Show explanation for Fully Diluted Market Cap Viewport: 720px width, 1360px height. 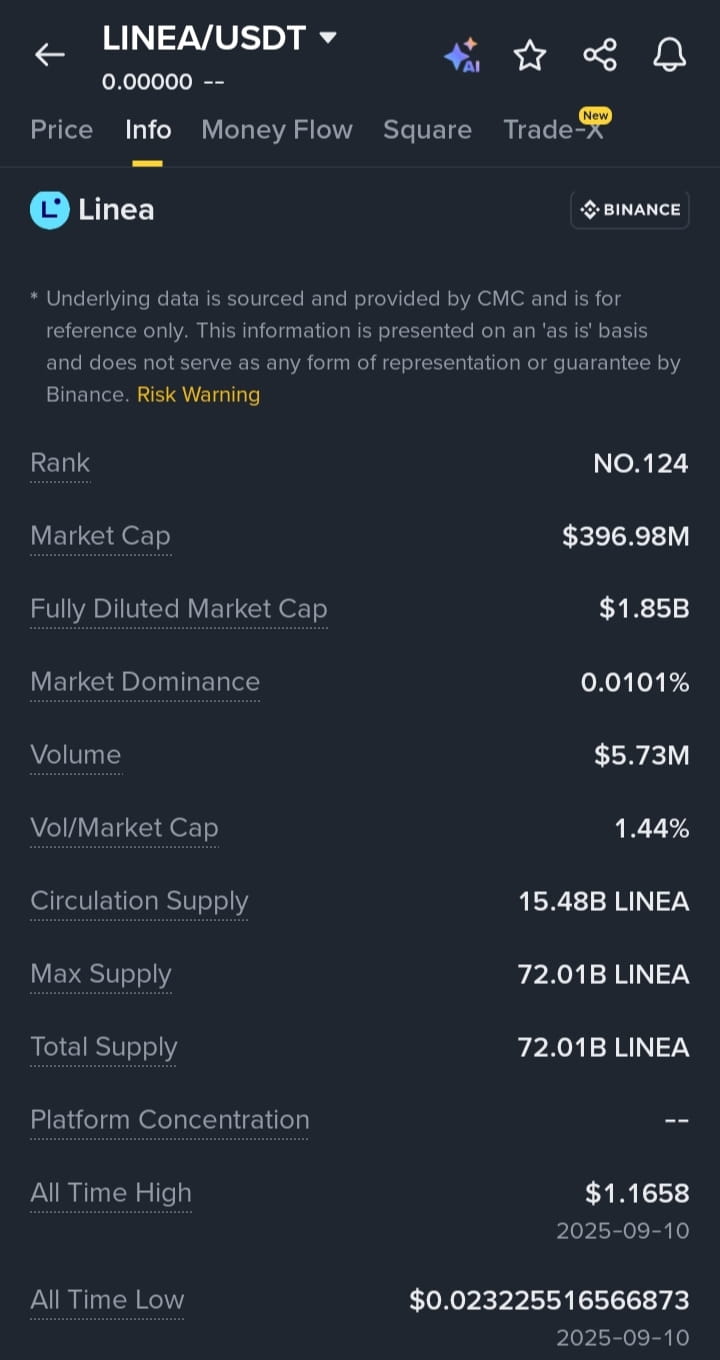pyautogui.click(x=179, y=609)
